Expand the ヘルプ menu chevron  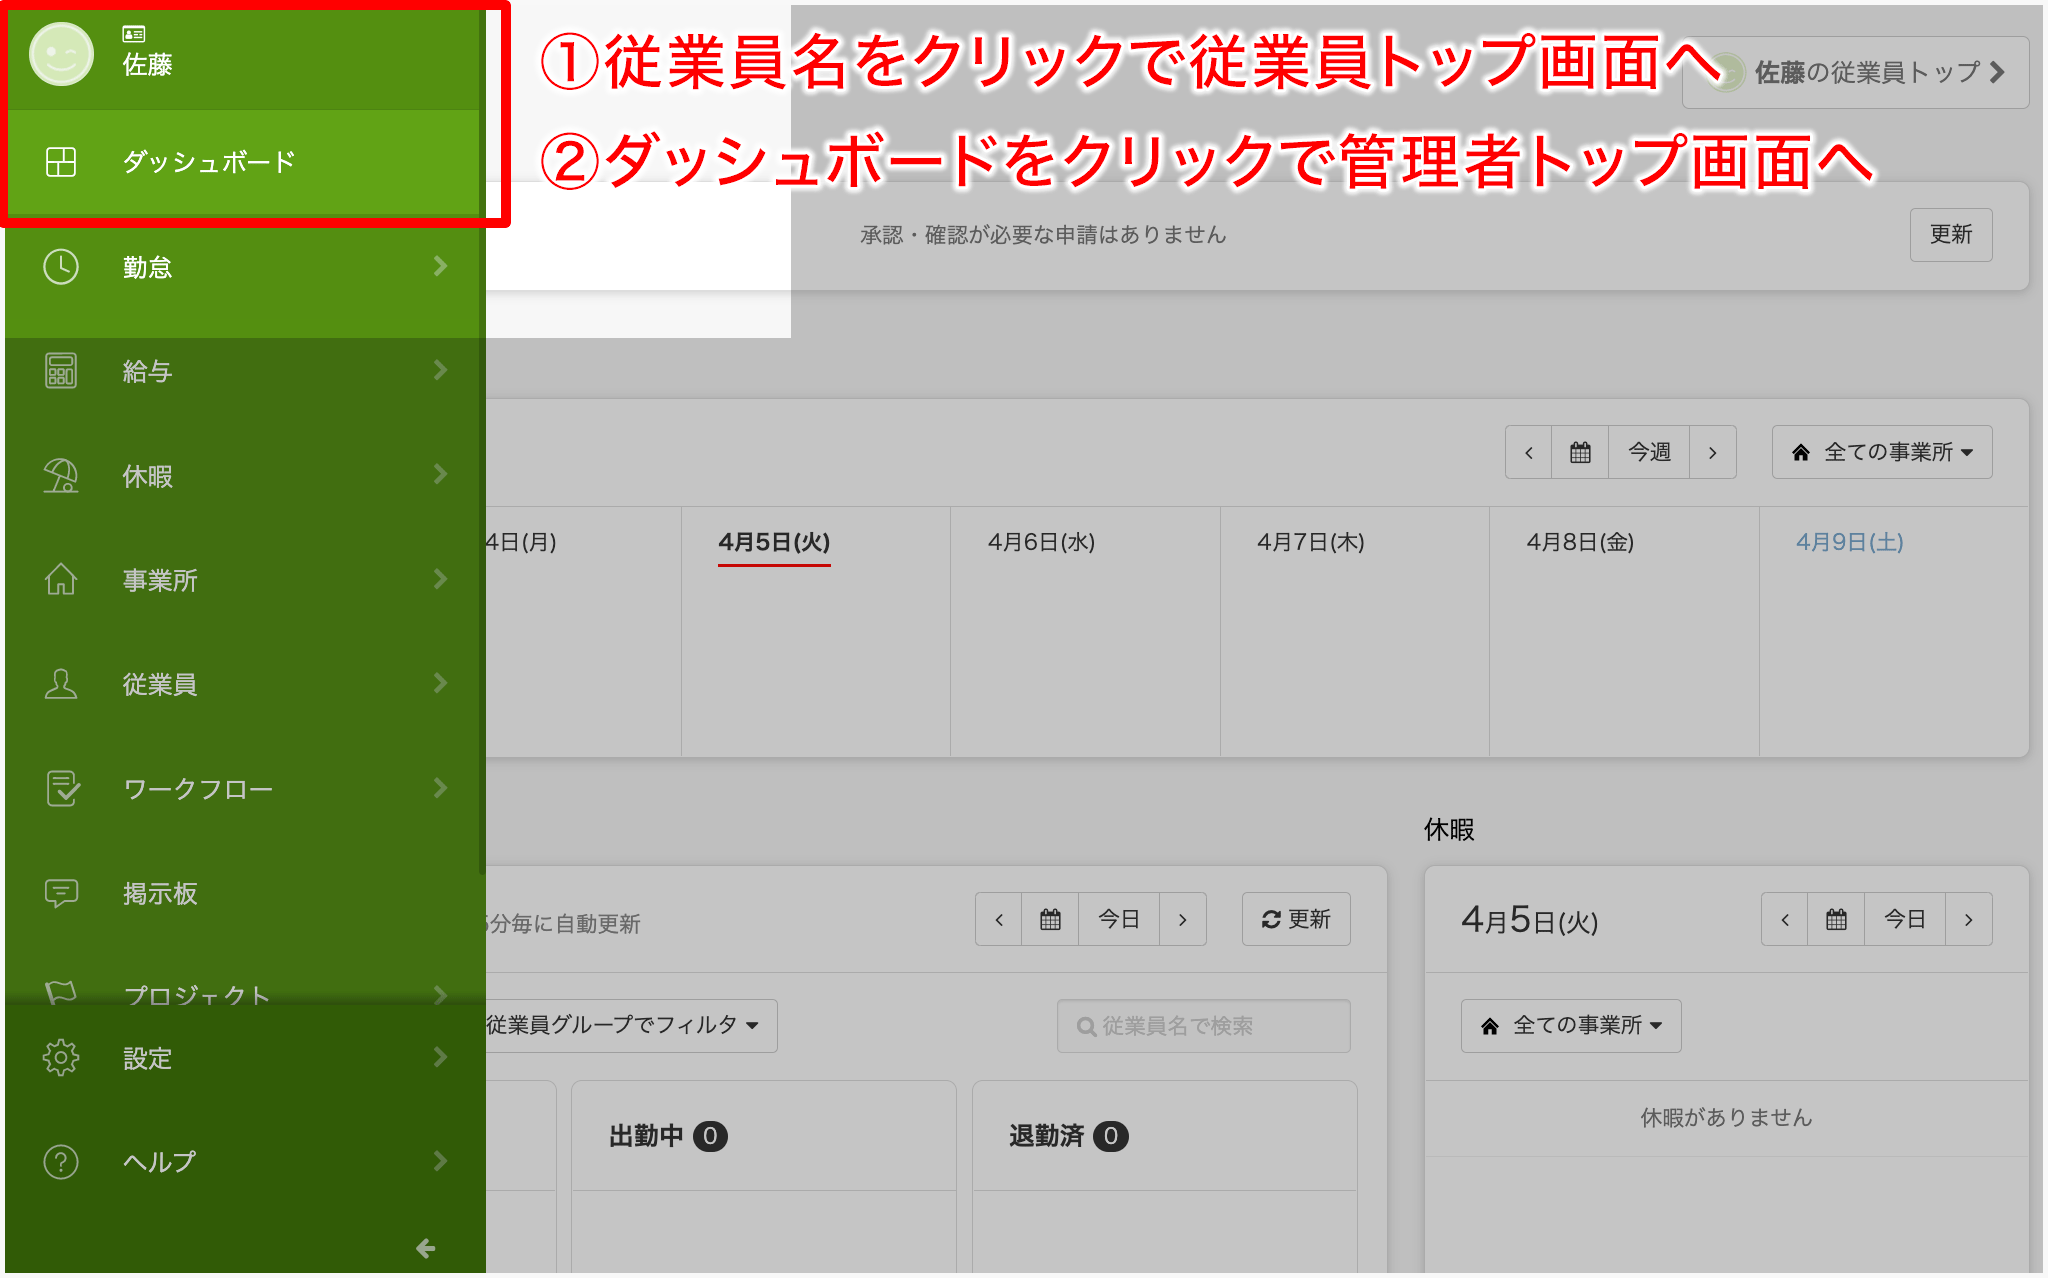coord(440,1161)
